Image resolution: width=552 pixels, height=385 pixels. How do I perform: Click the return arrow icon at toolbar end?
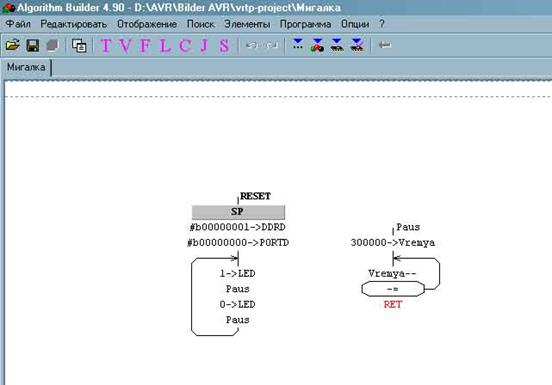coord(384,45)
